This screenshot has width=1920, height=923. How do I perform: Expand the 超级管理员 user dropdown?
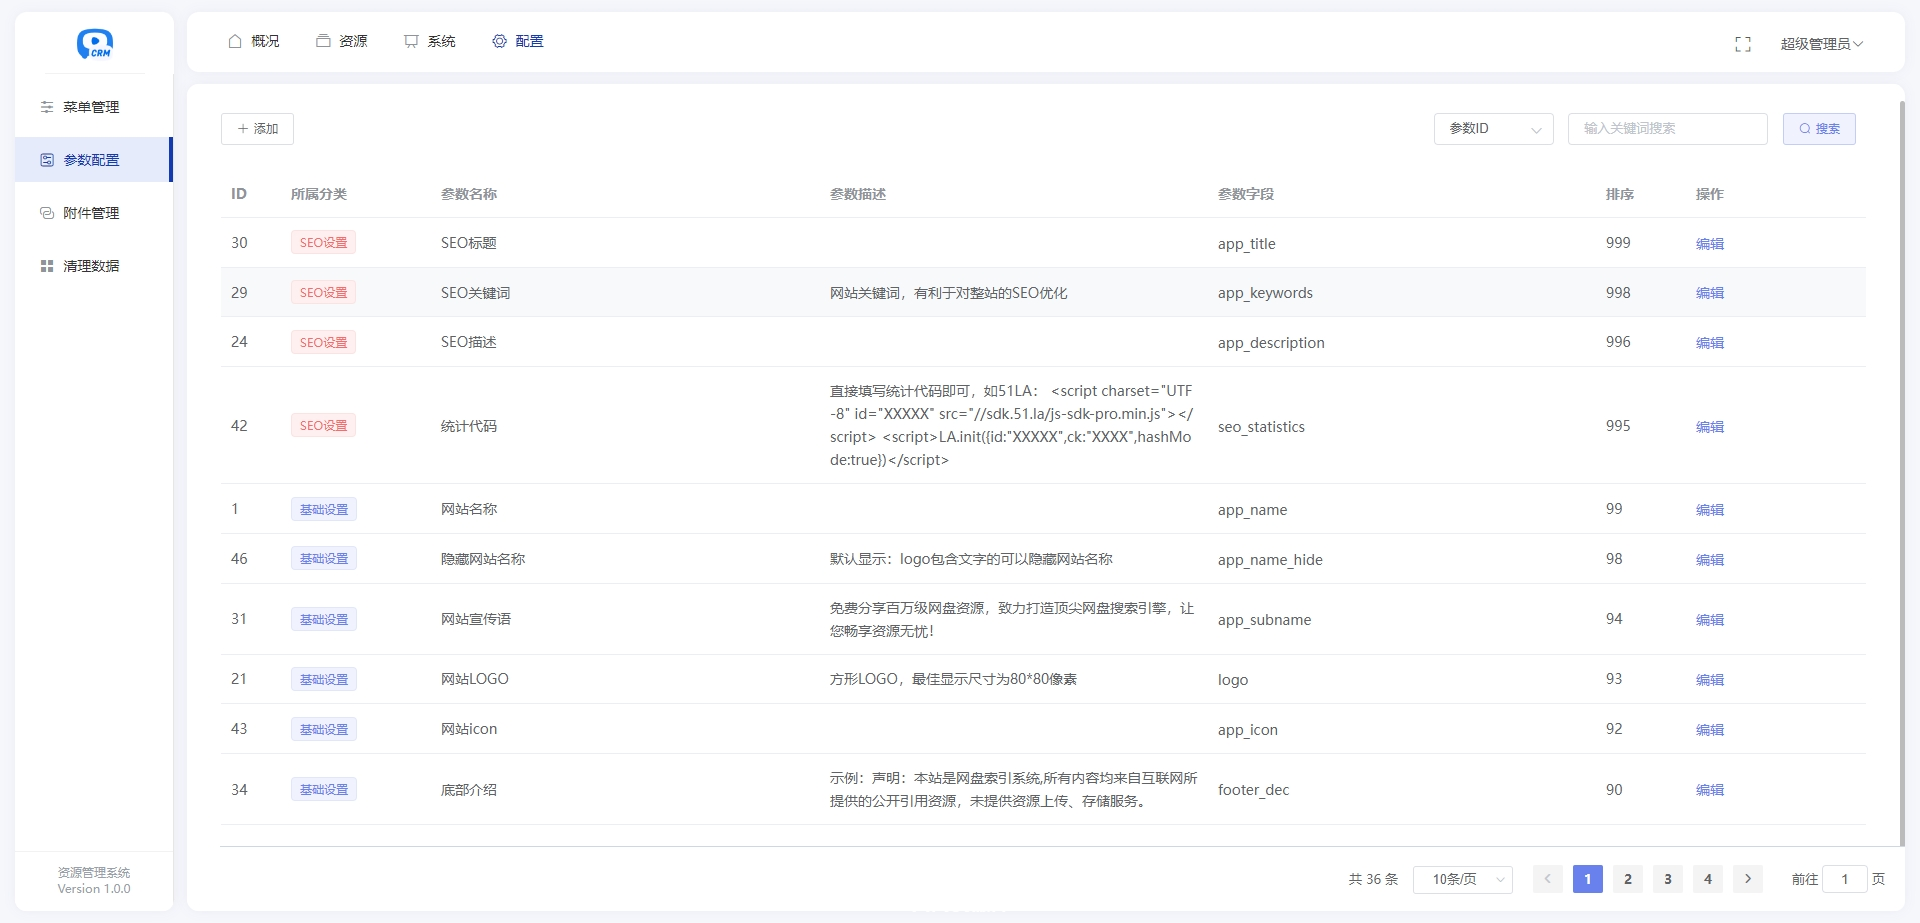[x=1822, y=44]
